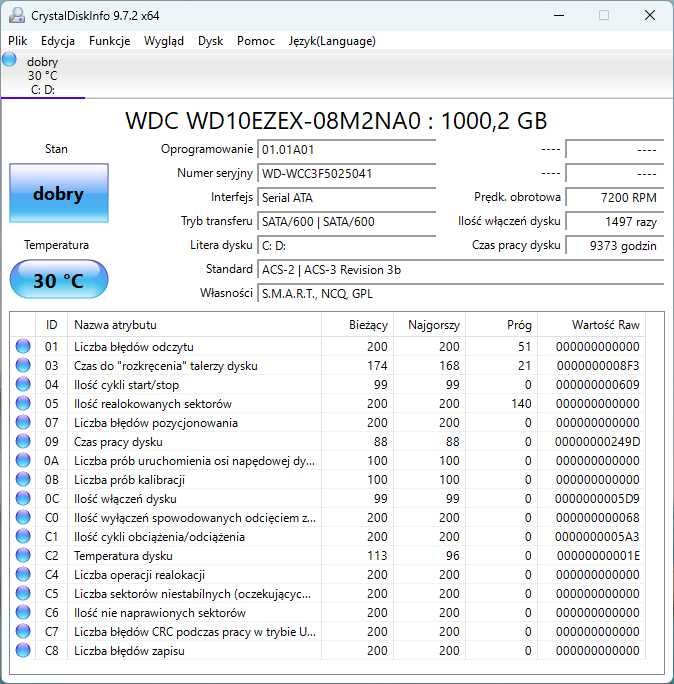Click the Własności field S.M.A.R.T., NCQ, GPL
674x684 pixels.
(x=461, y=294)
